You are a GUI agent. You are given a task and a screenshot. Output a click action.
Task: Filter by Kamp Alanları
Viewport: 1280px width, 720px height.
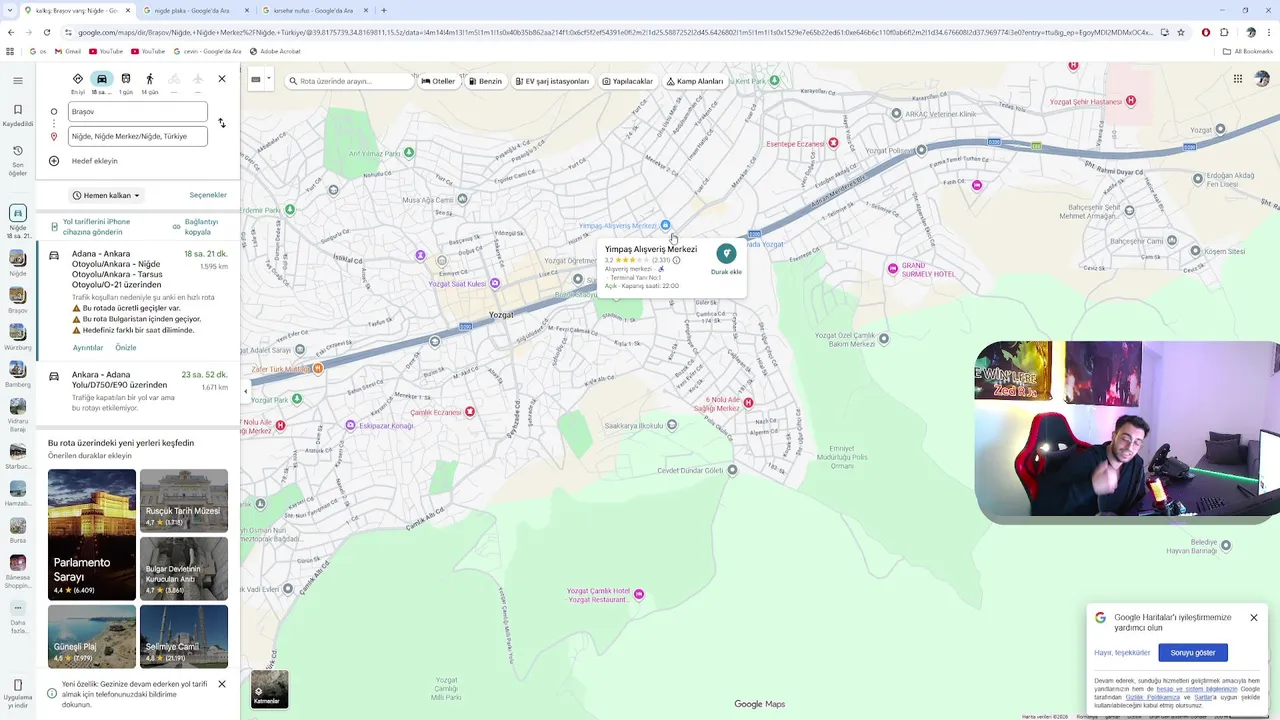(695, 81)
